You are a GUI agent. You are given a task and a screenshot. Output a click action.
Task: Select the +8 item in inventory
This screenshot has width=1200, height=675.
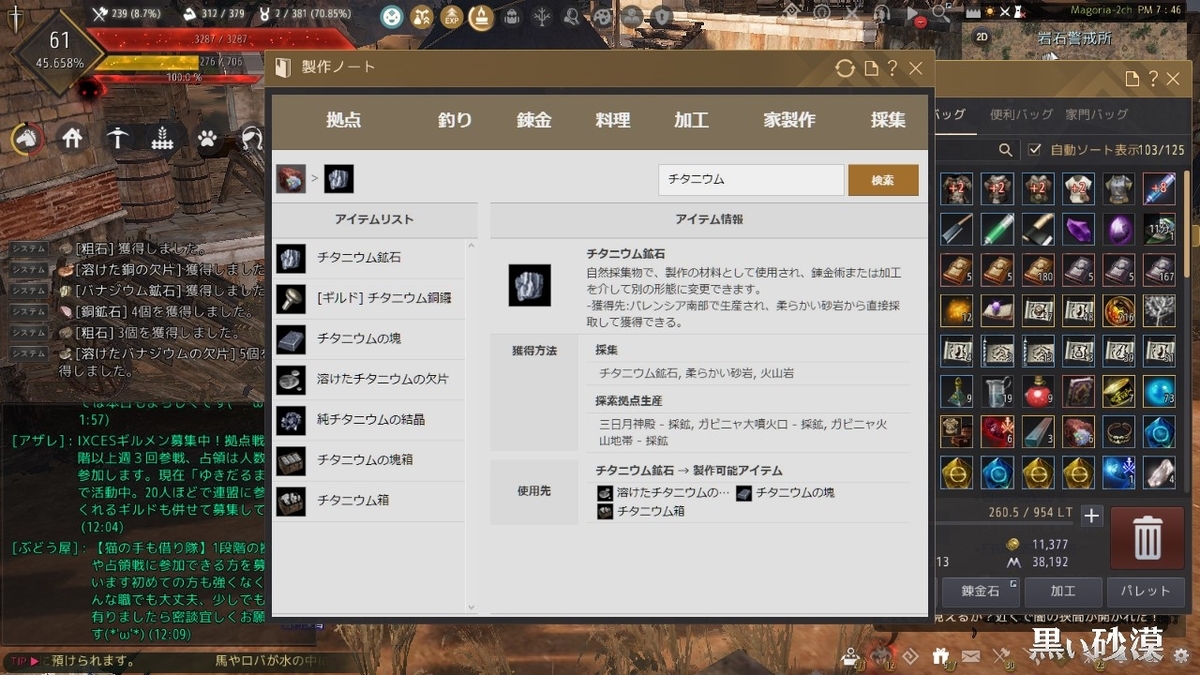[1160, 188]
